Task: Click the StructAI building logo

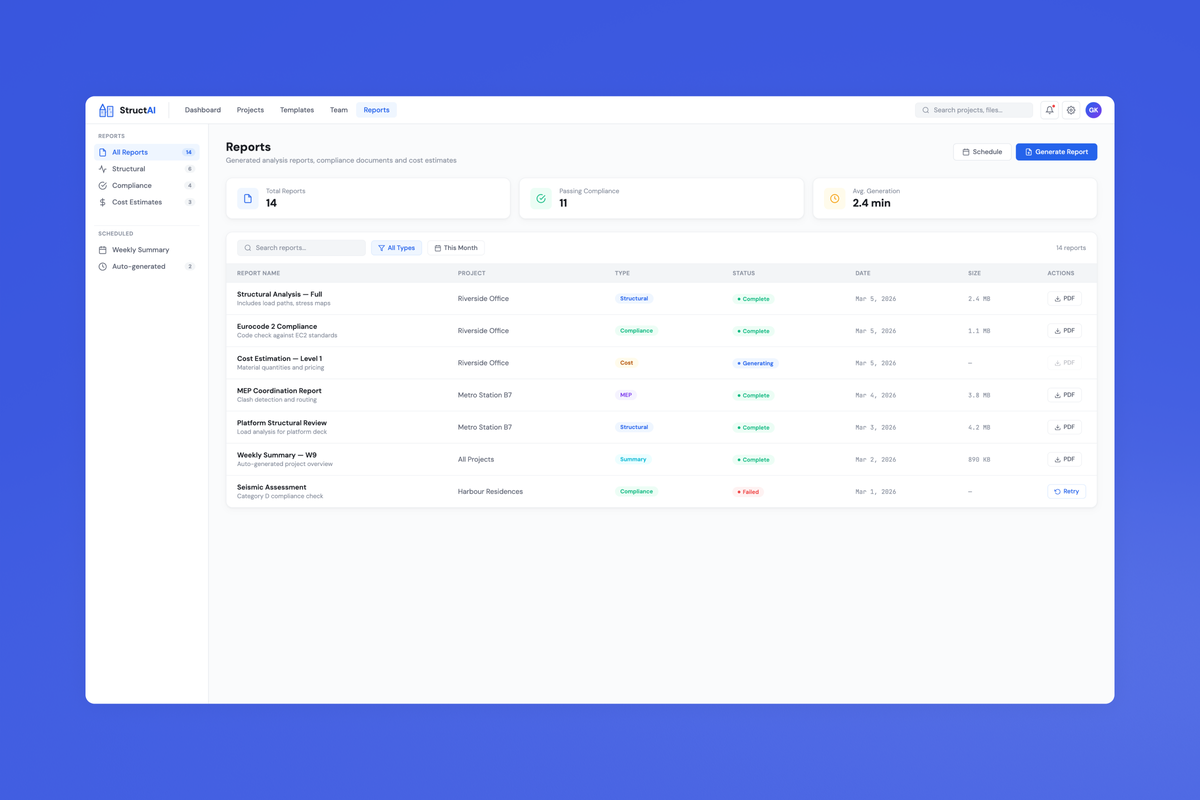Action: click(x=105, y=110)
